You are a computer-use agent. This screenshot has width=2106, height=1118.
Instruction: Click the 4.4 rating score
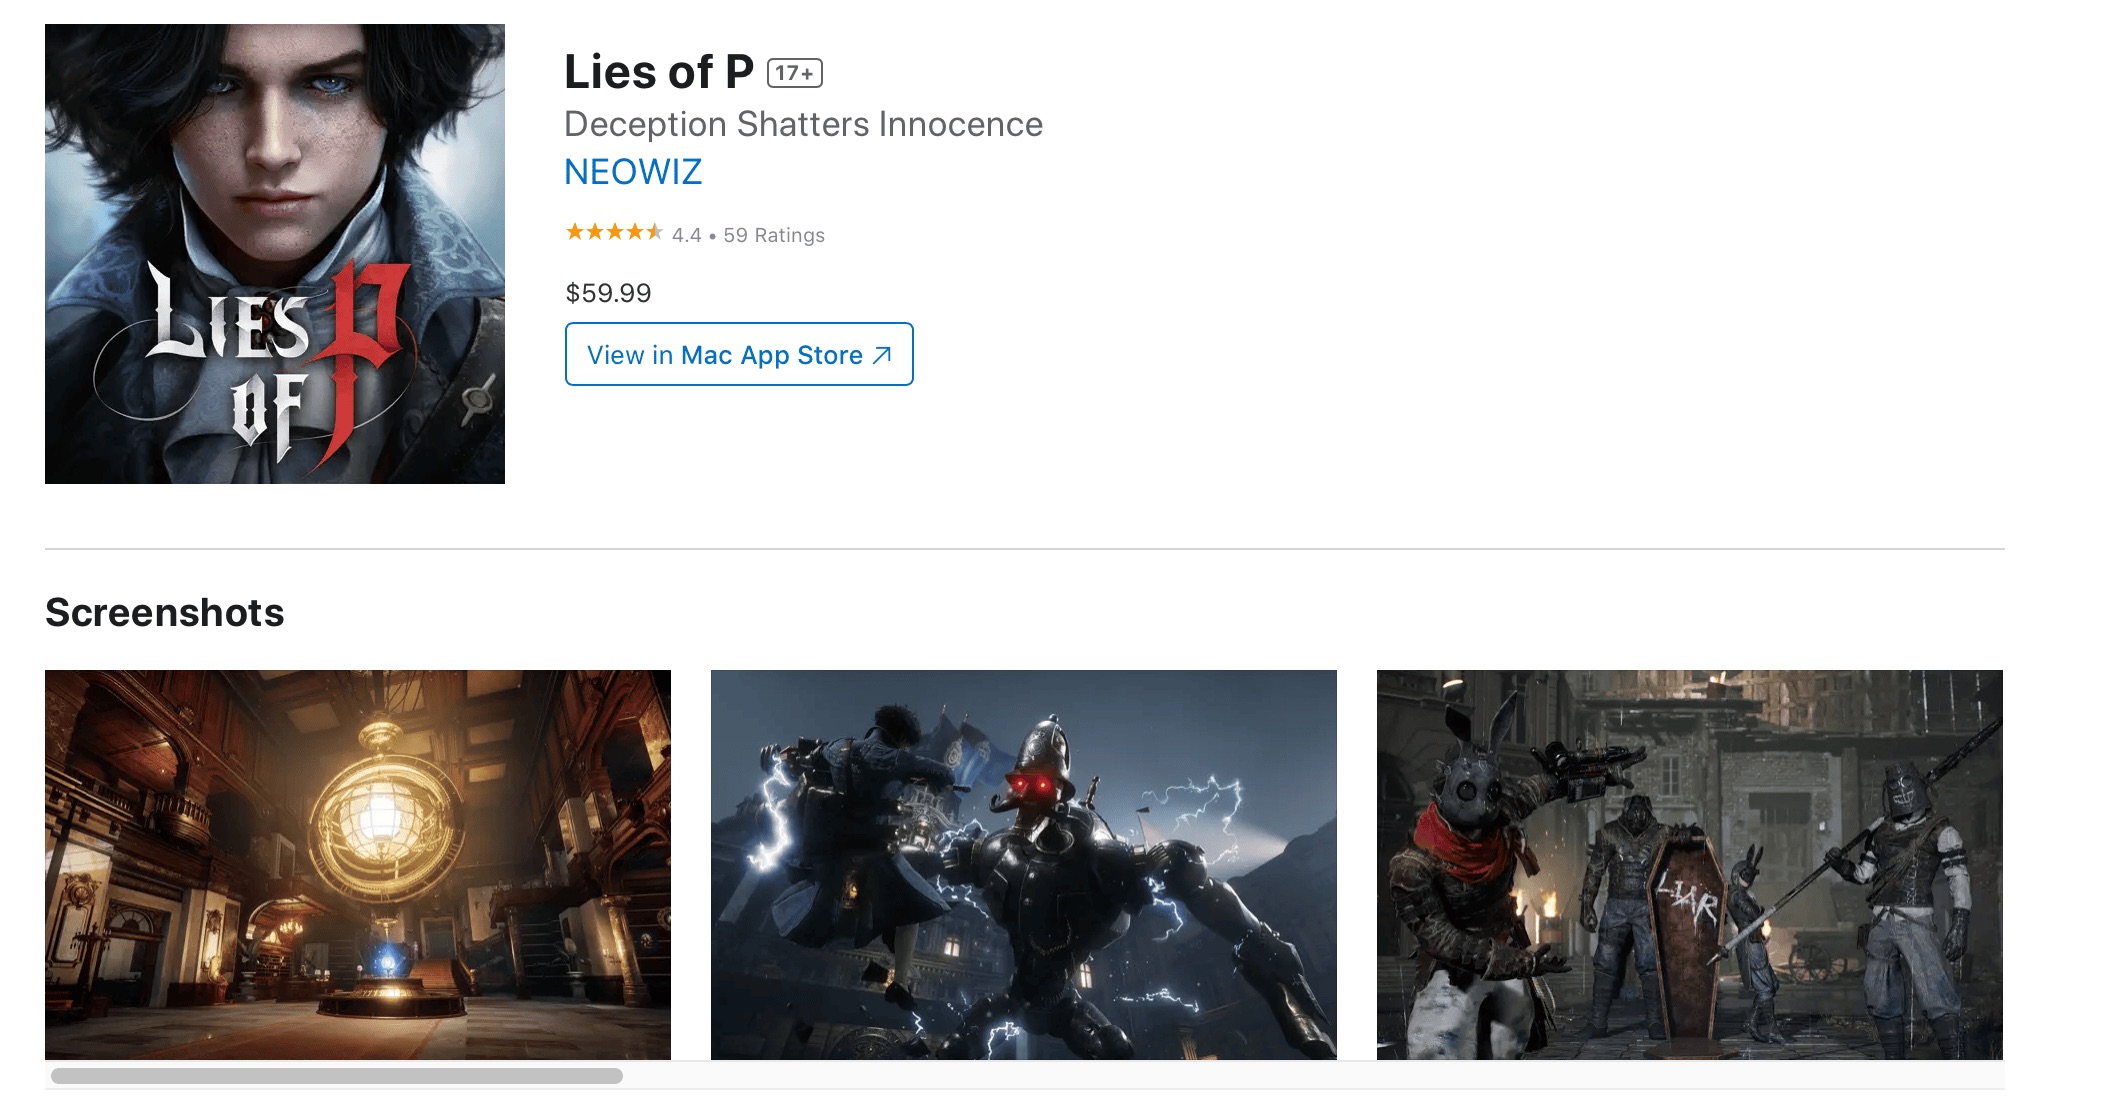pos(686,235)
